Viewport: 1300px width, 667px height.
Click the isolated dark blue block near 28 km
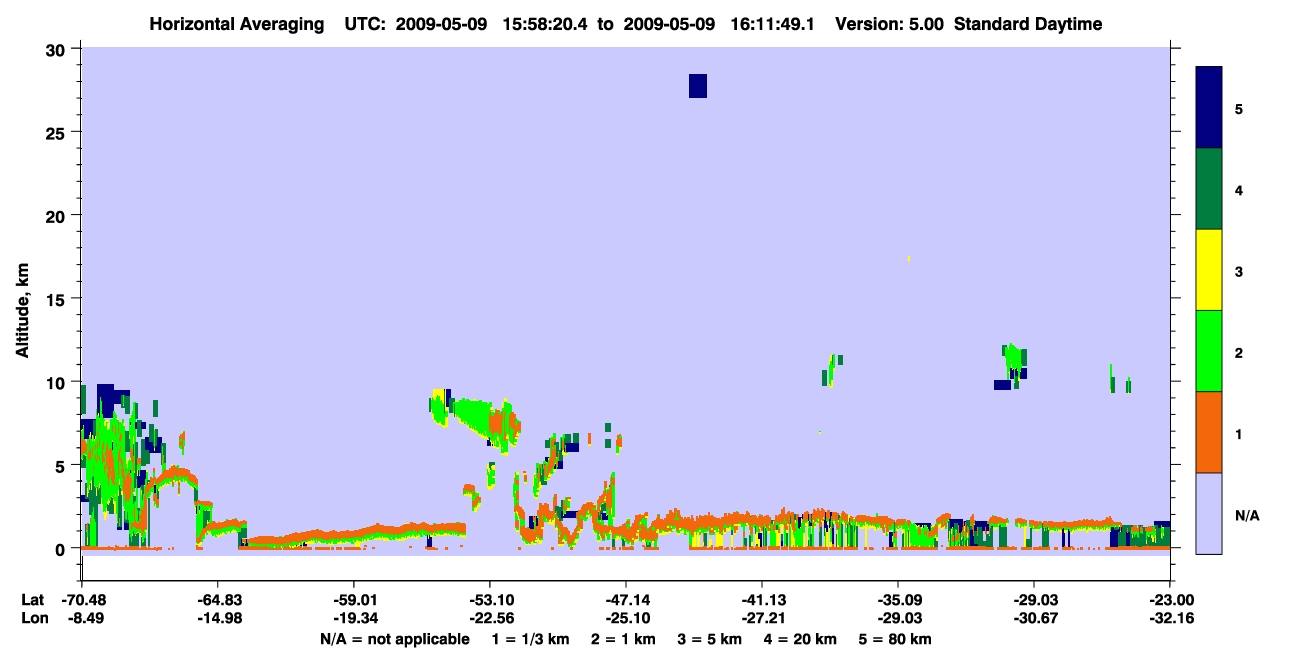coord(698,86)
